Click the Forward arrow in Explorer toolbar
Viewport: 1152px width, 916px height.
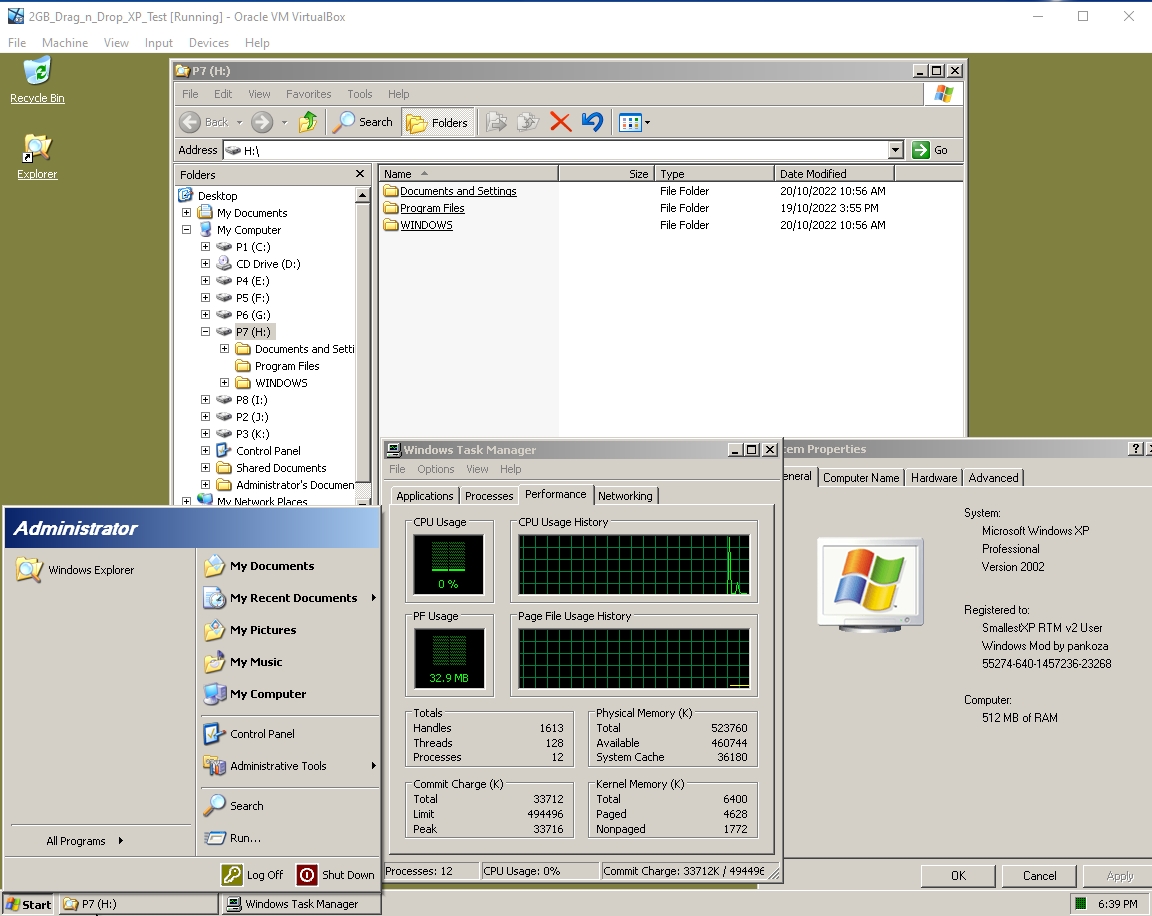[262, 122]
